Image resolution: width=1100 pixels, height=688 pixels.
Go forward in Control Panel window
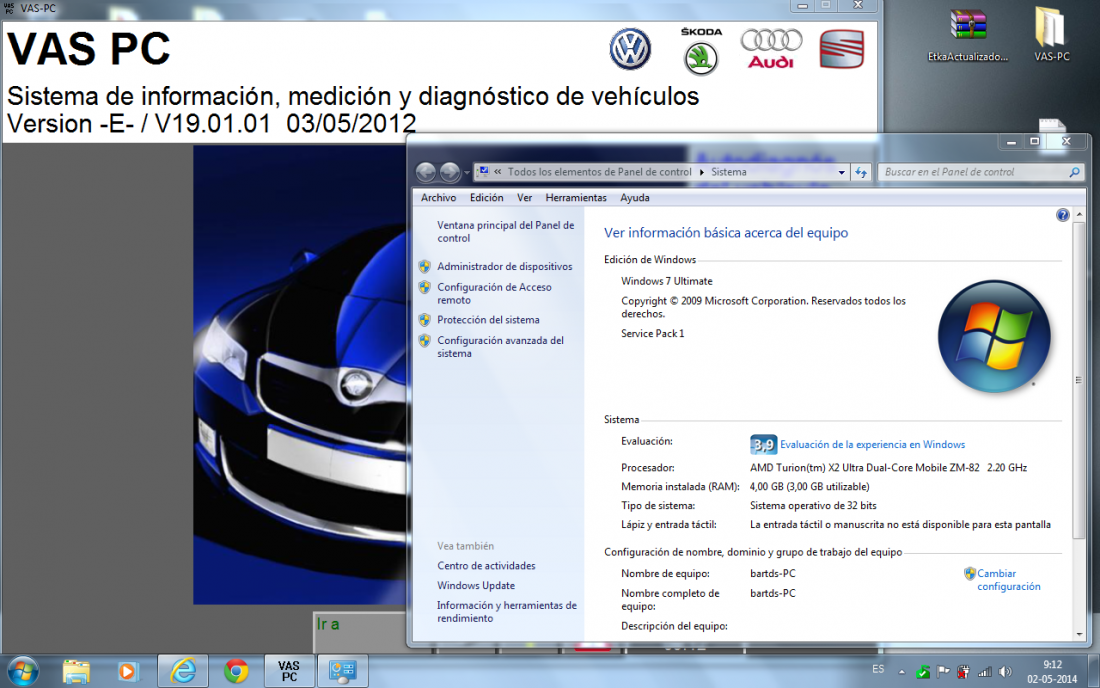coord(450,172)
